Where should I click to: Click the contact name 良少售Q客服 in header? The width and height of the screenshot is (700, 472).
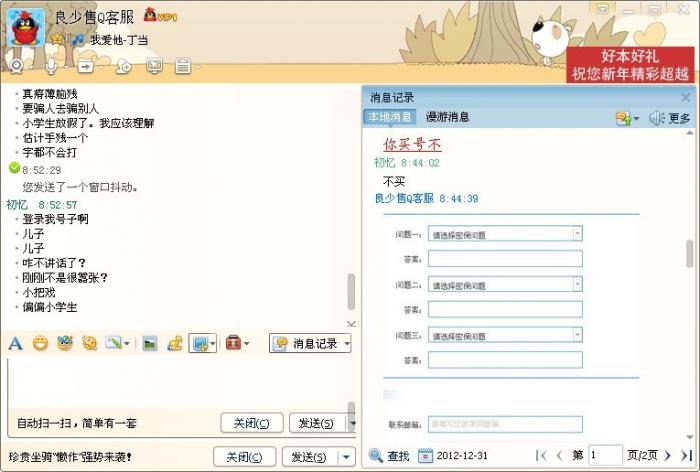click(x=94, y=17)
